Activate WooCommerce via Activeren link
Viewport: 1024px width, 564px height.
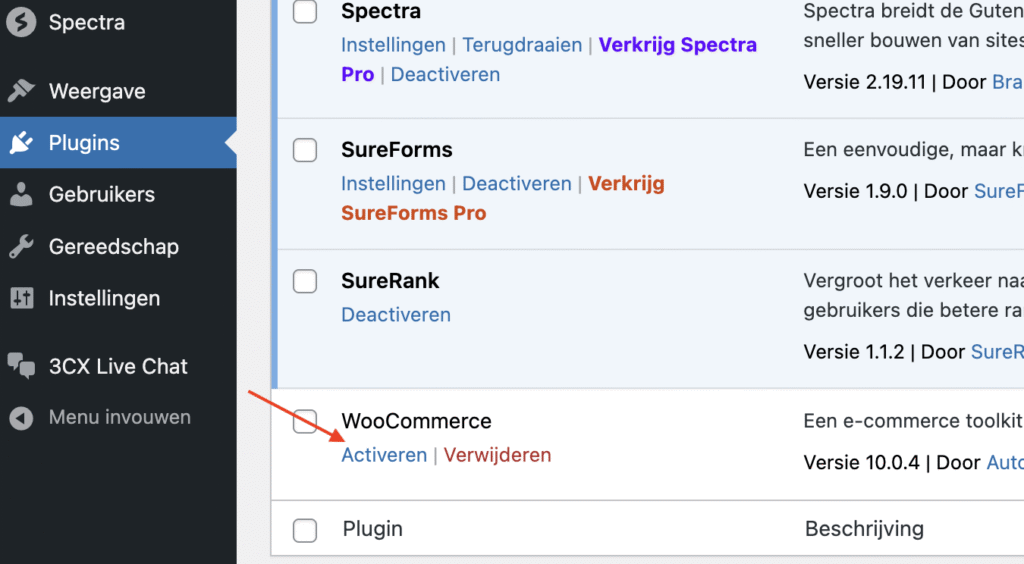(x=384, y=455)
